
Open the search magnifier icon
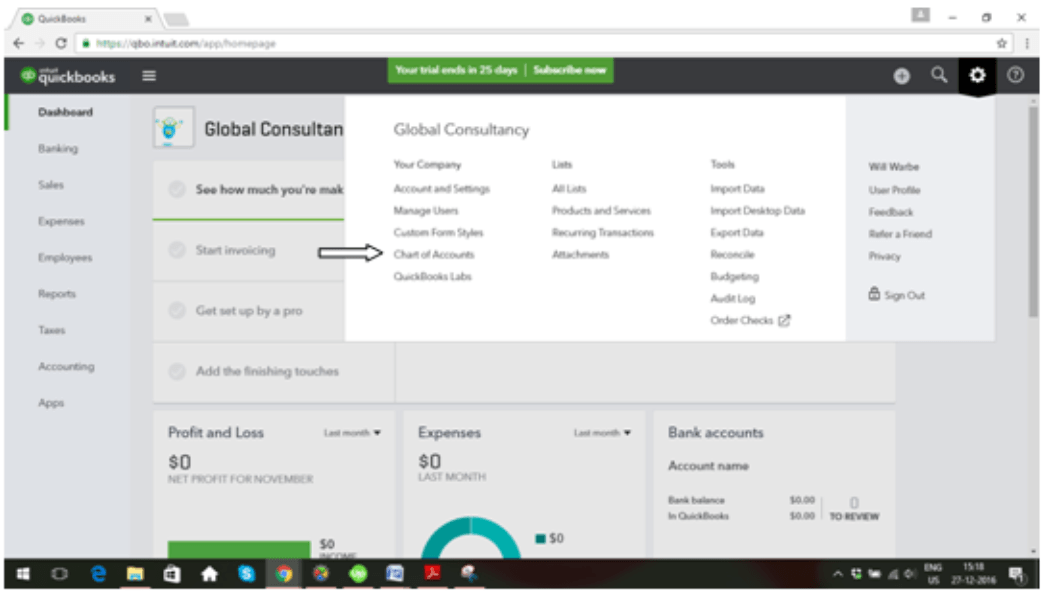939,75
